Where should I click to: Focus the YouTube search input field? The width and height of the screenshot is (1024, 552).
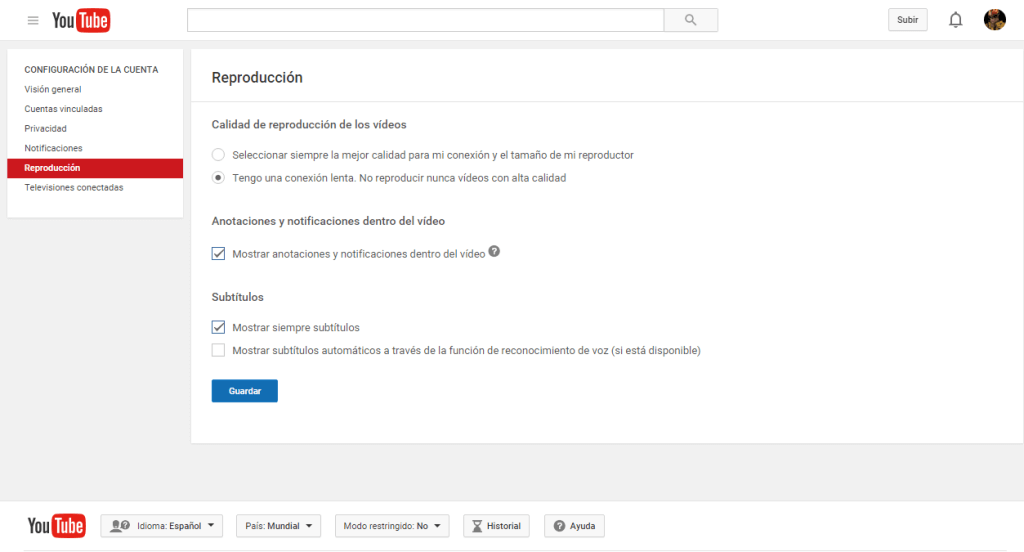coord(425,20)
